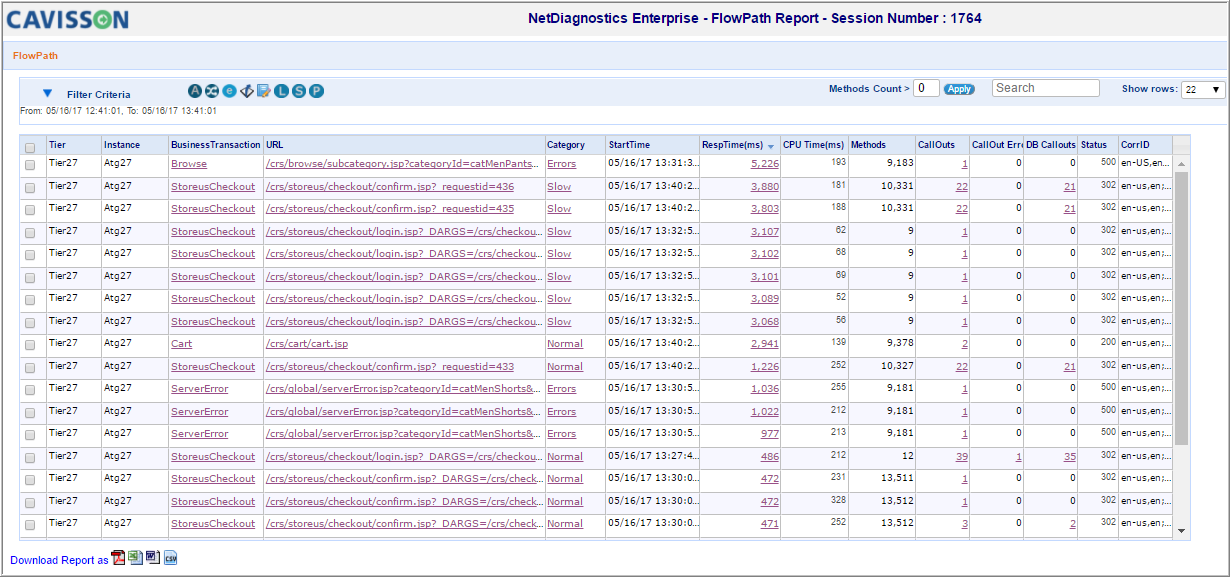This screenshot has width=1230, height=577.
Task: Click the Filter Criteria label
Action: [99, 95]
